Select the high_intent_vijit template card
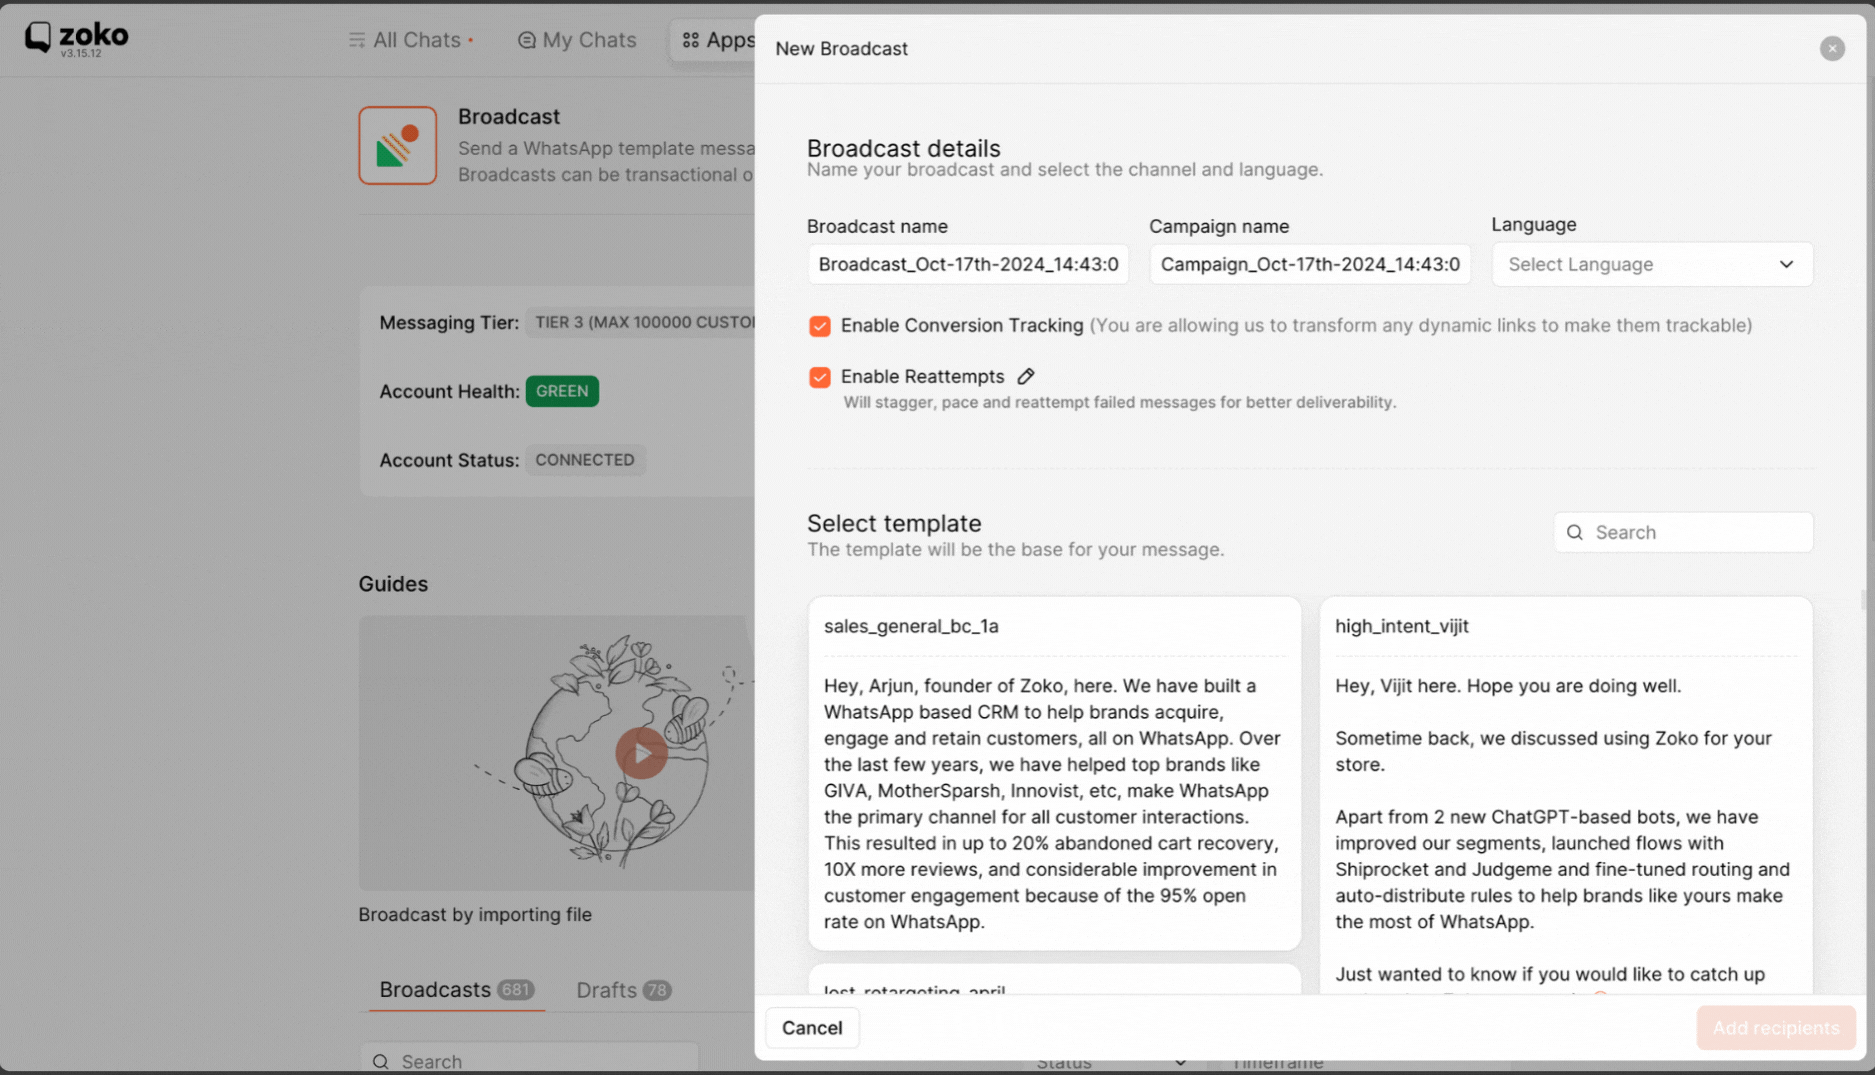Screen dimensions: 1875x1075 pyautogui.click(x=1565, y=795)
